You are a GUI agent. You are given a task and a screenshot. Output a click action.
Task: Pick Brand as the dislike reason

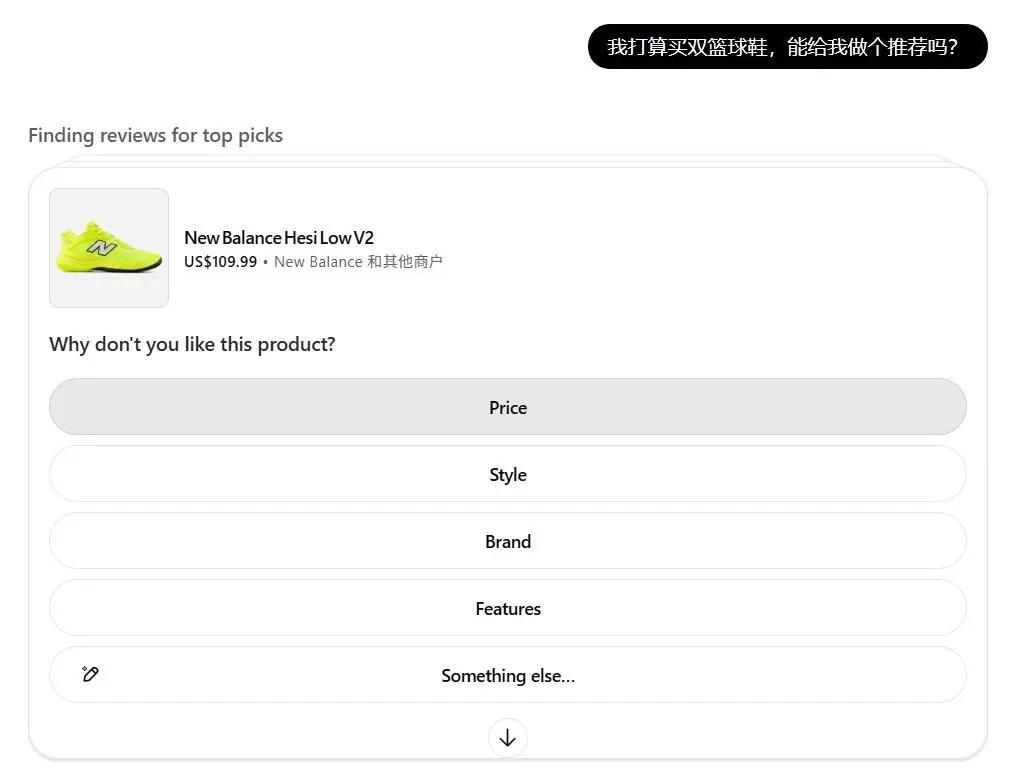pyautogui.click(x=507, y=541)
